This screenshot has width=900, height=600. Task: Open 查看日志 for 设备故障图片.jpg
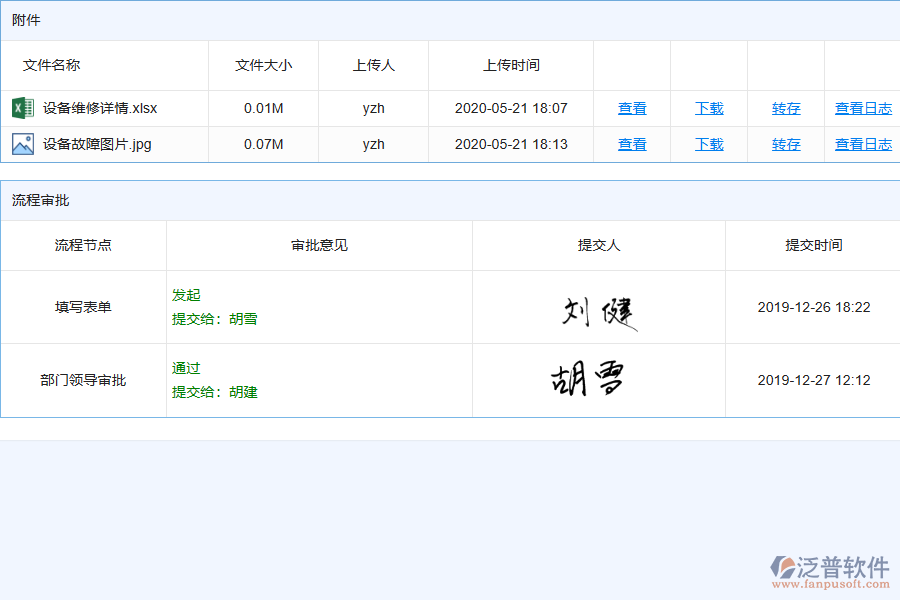(x=863, y=143)
